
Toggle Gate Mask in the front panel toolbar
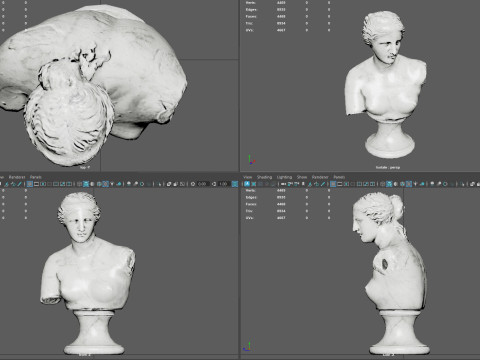click(49, 184)
